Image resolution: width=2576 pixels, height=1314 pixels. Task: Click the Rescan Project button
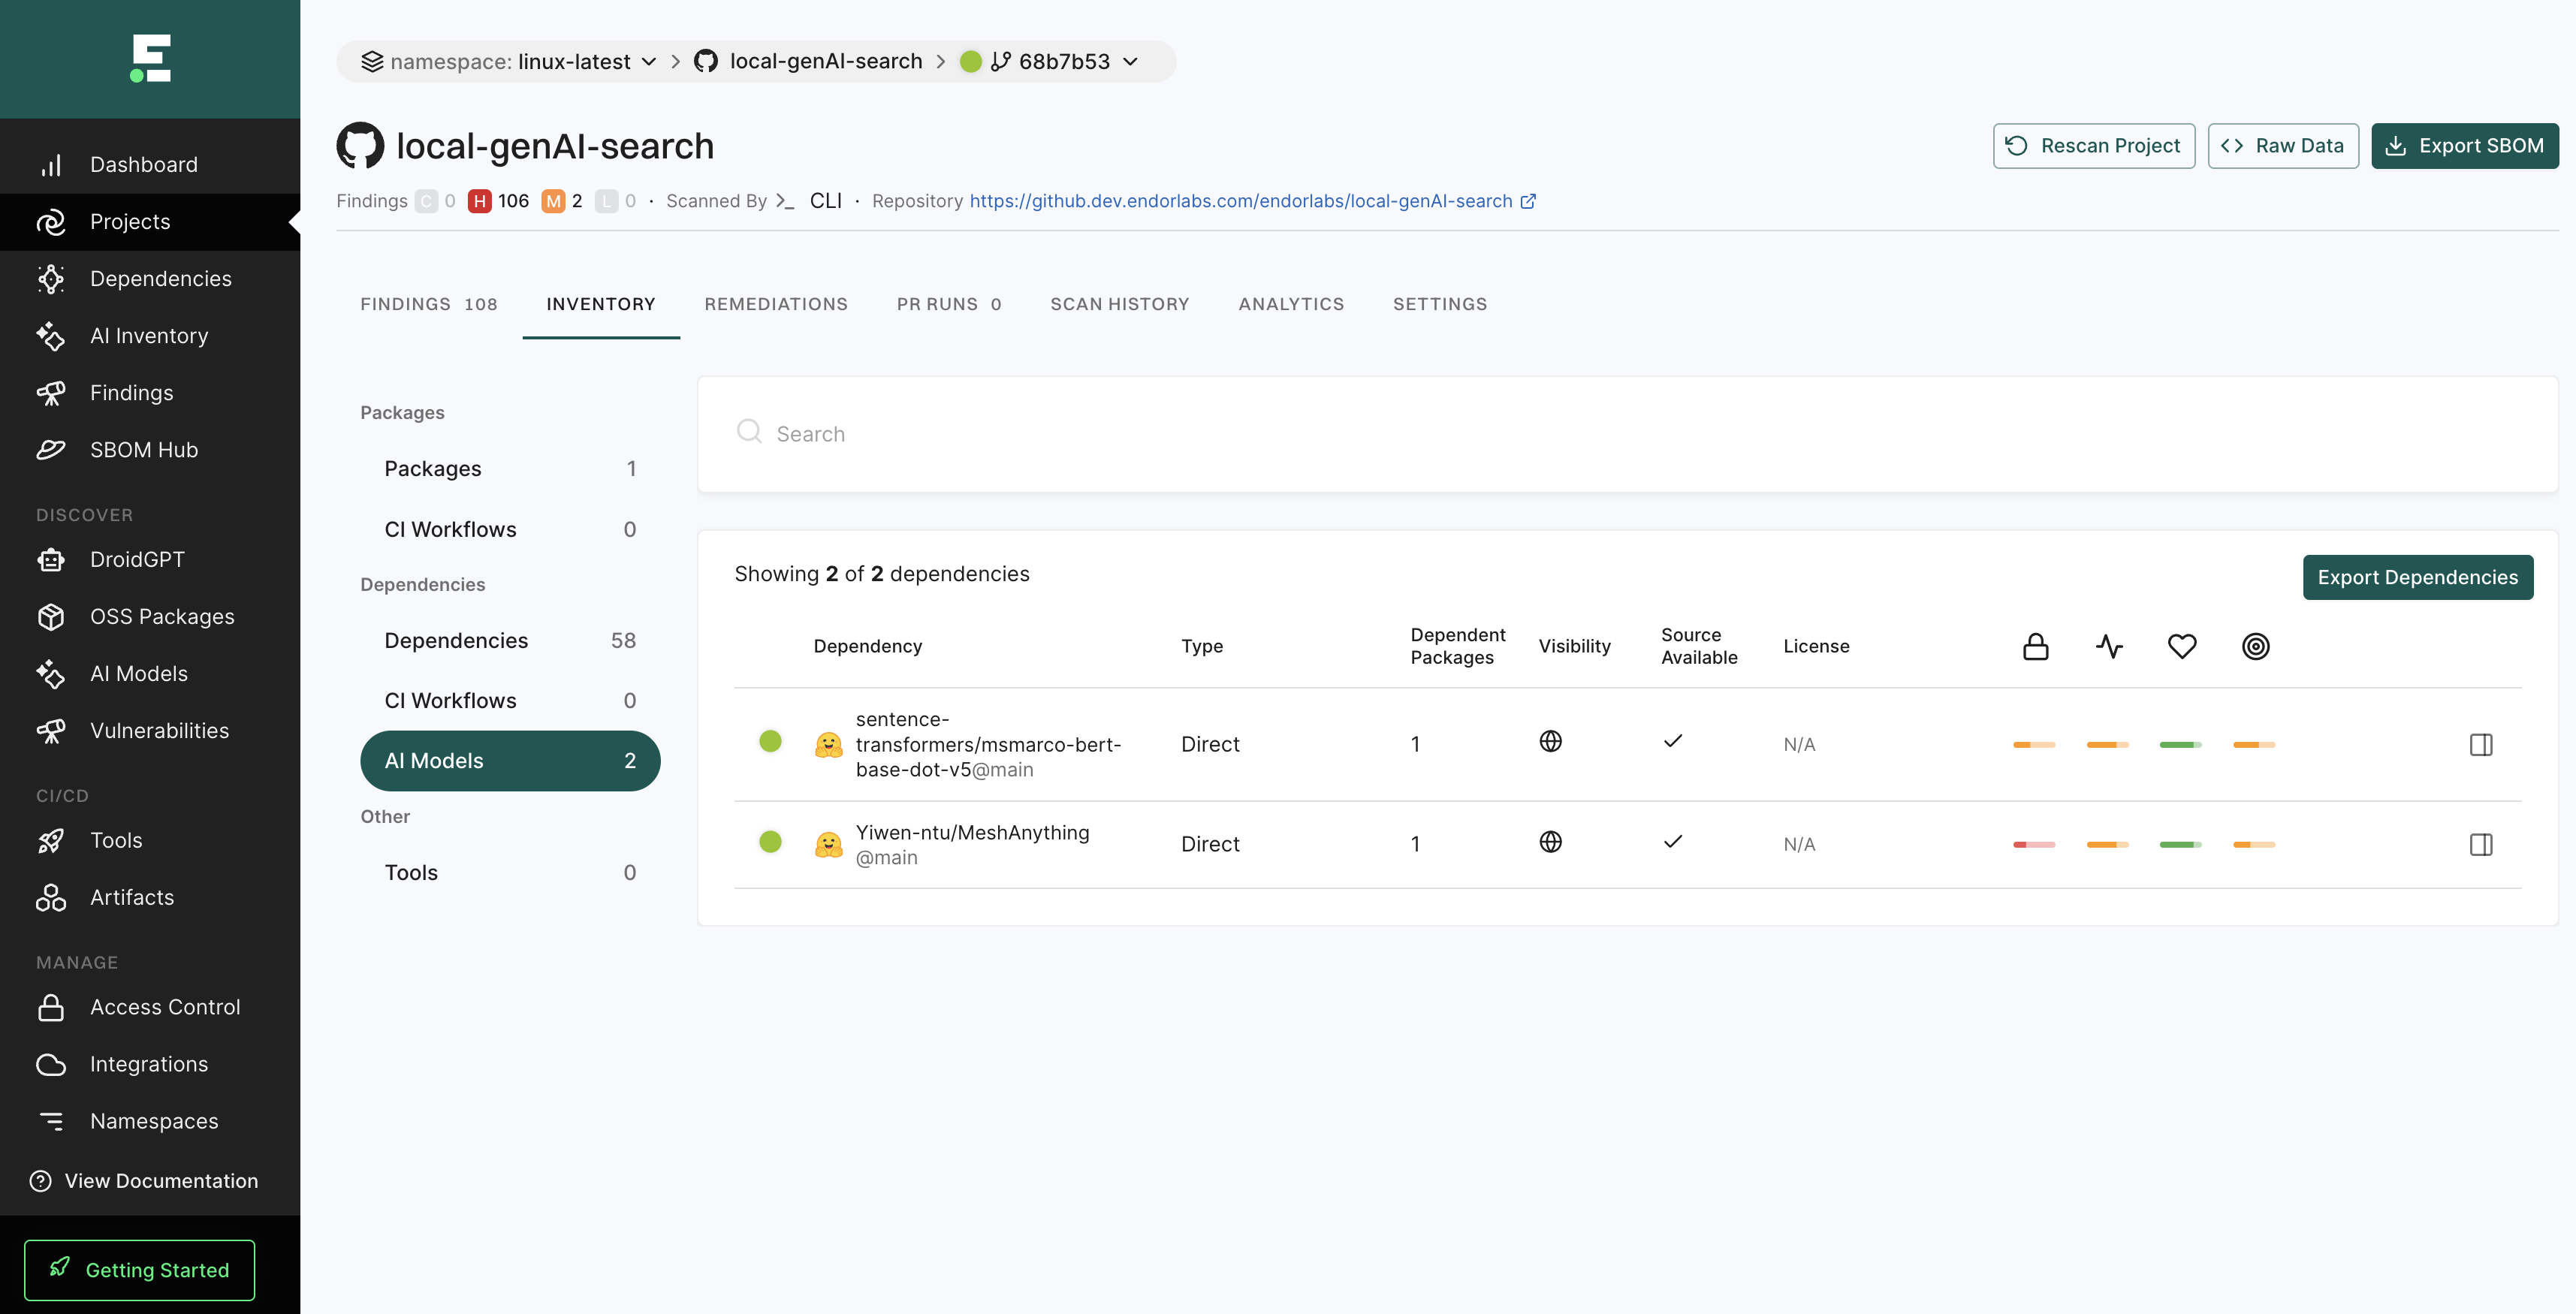point(2093,146)
